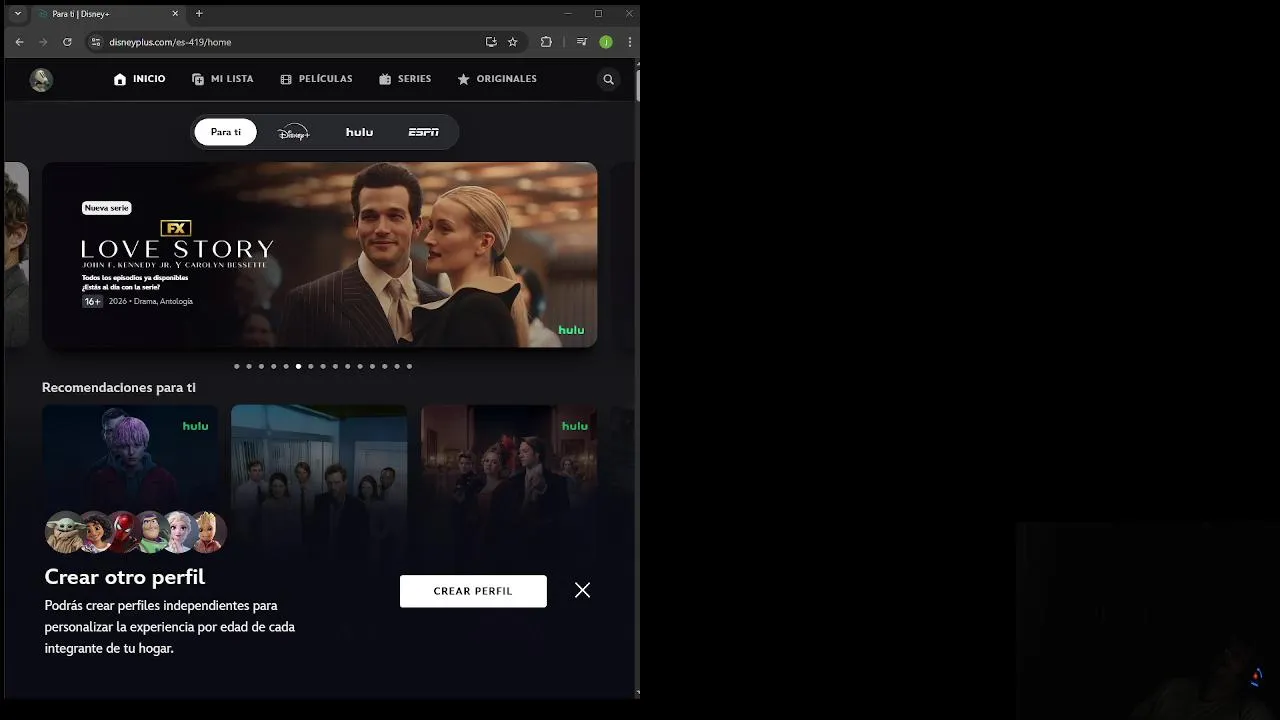The image size is (1280, 720).
Task: Open media controls icon in toolbar
Action: pyautogui.click(x=582, y=42)
